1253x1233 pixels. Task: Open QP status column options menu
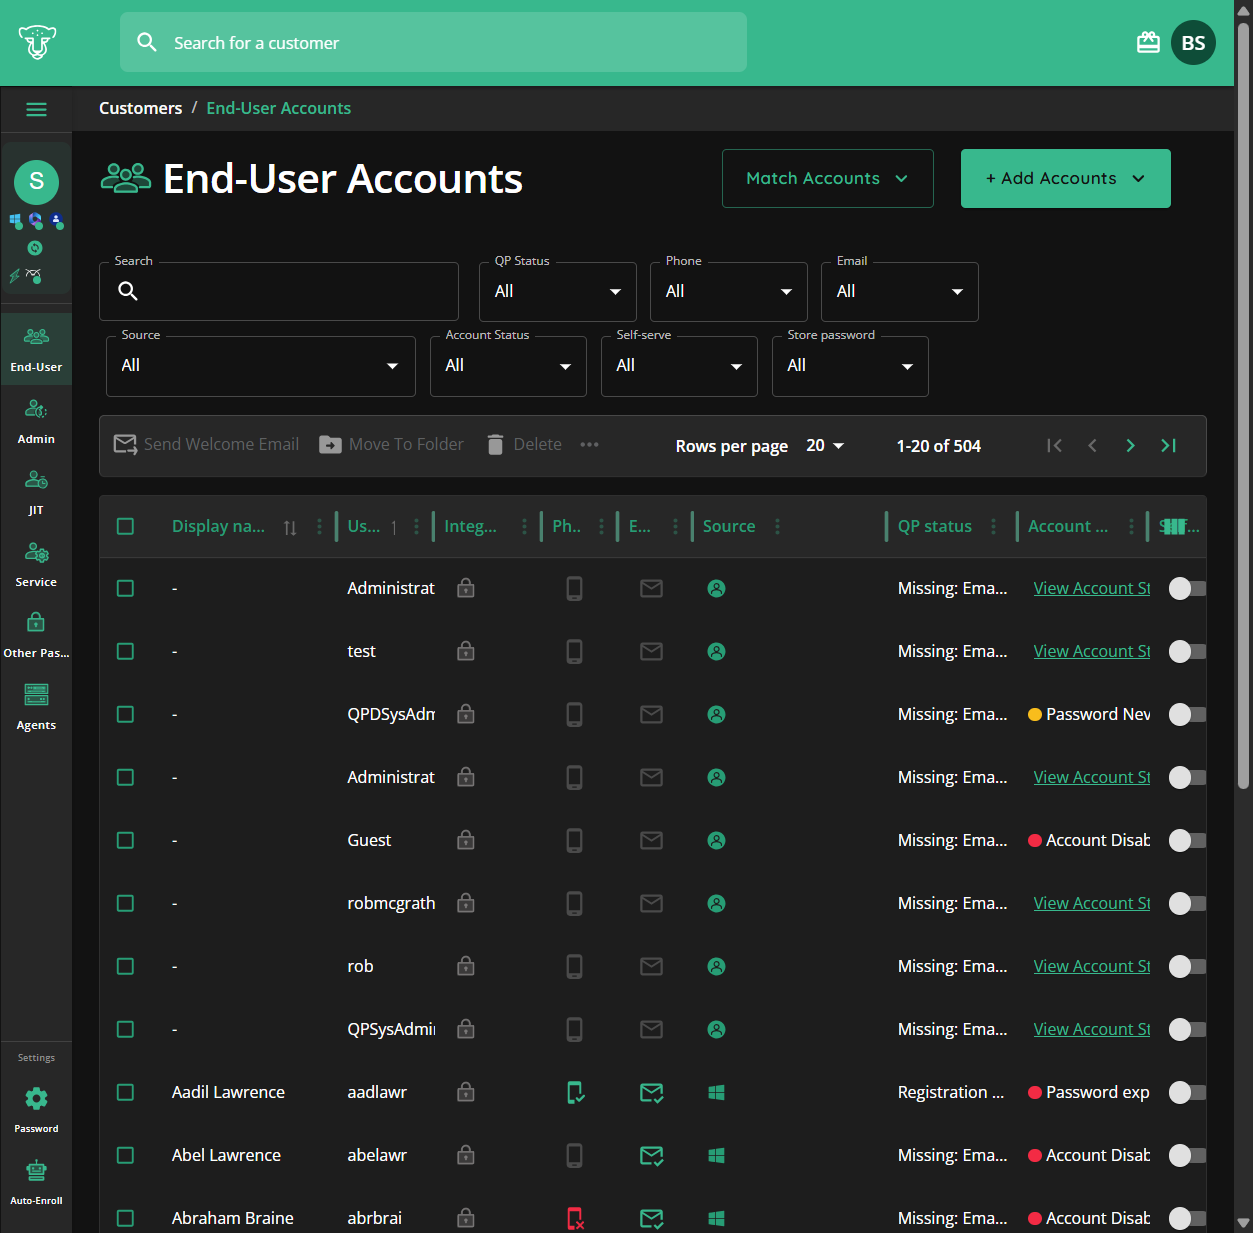pyautogui.click(x=993, y=526)
